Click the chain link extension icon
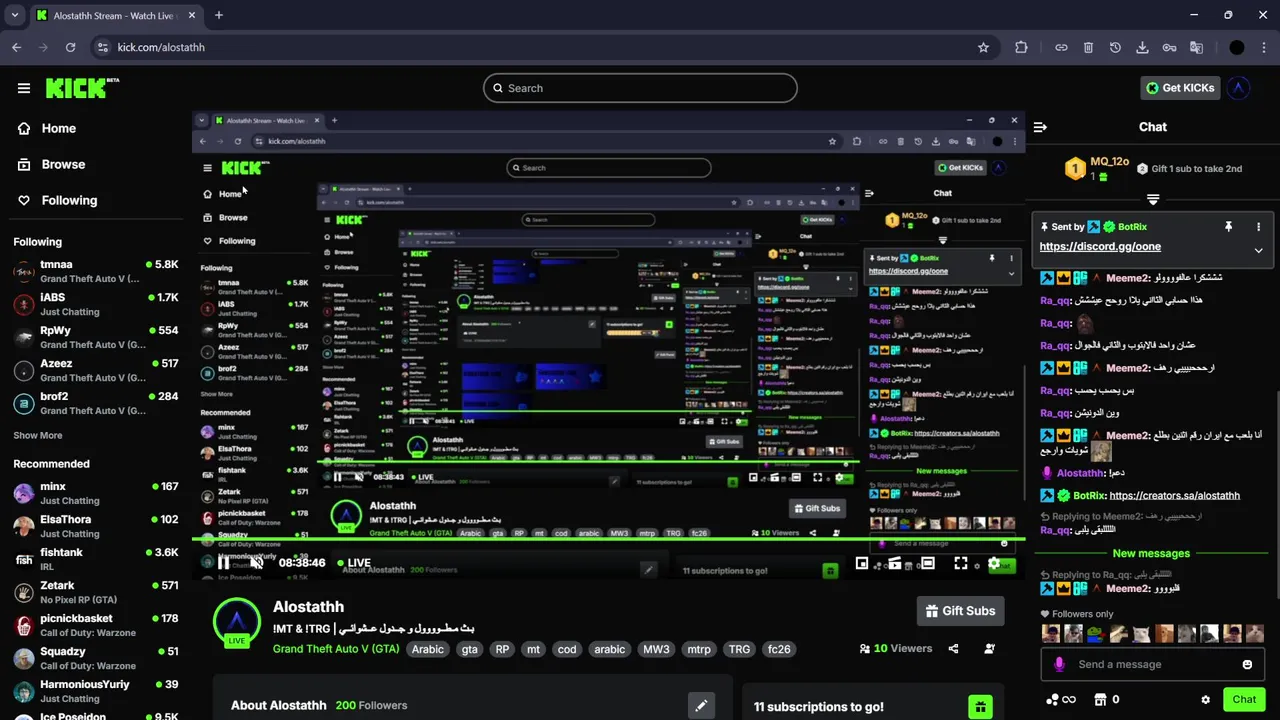 coord(1061,47)
